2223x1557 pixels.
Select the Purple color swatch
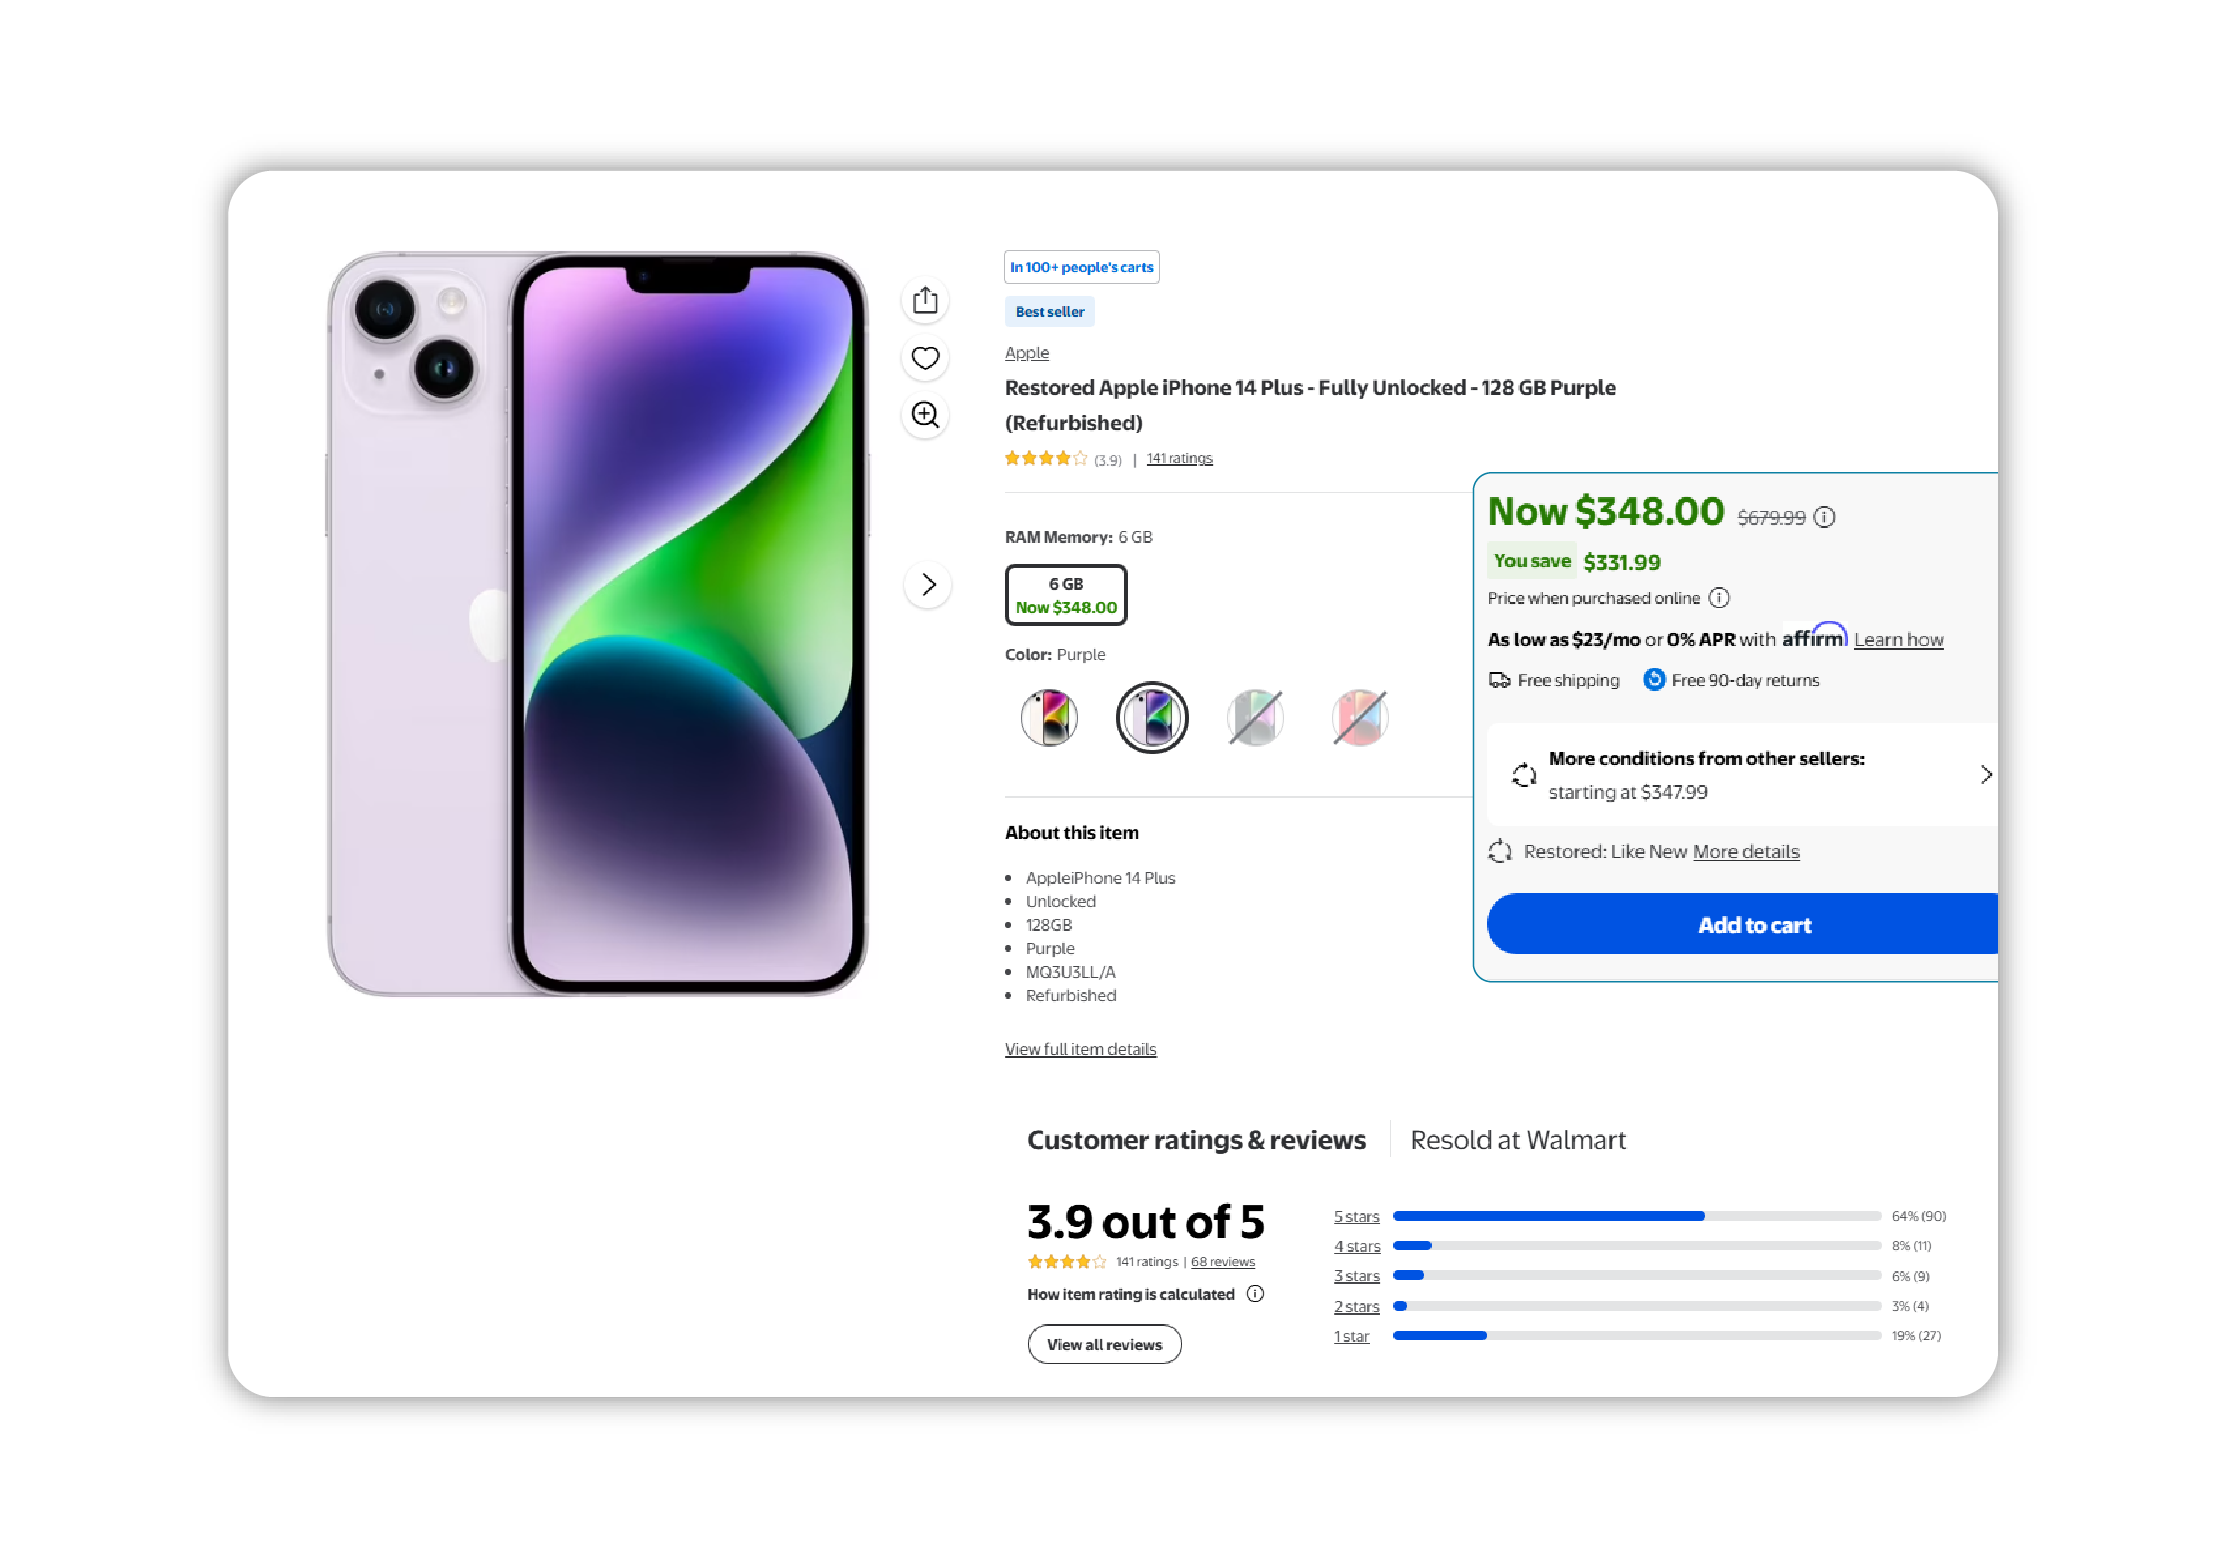coord(1152,717)
